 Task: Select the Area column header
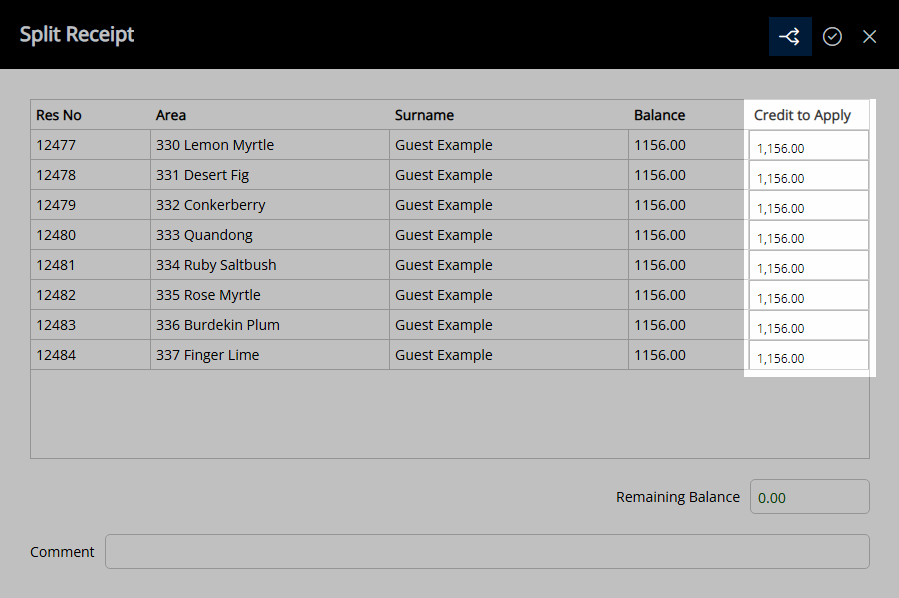coord(269,115)
